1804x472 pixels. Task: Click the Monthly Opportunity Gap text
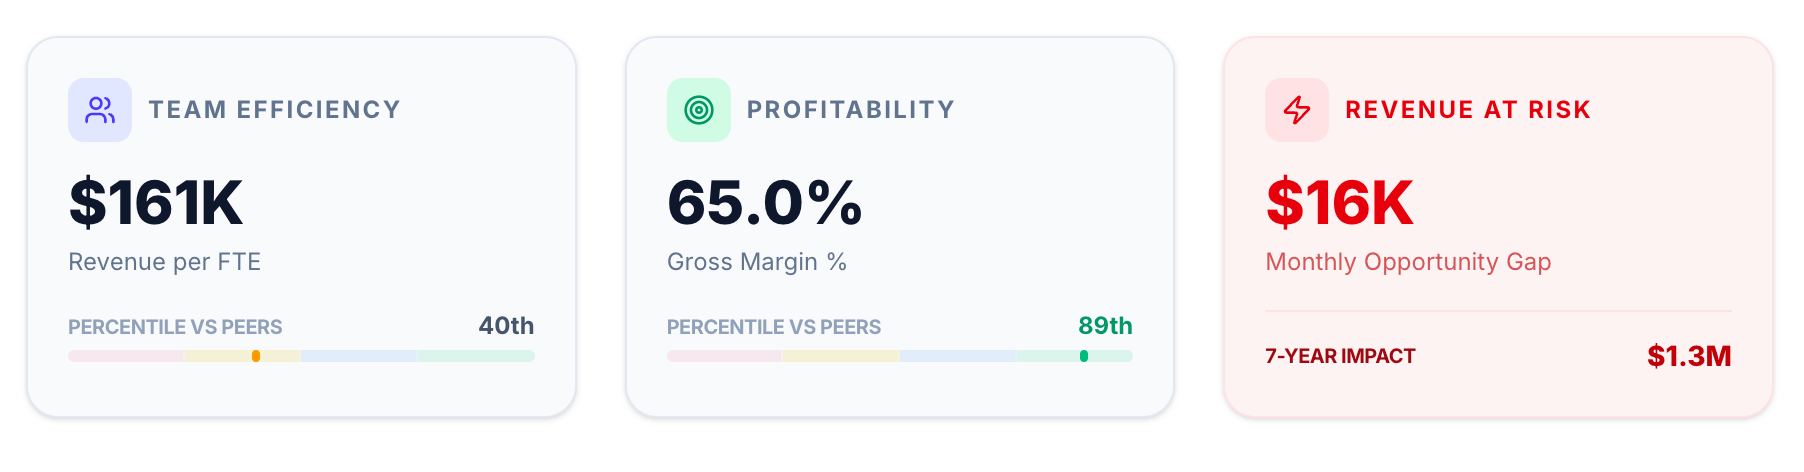(1408, 262)
